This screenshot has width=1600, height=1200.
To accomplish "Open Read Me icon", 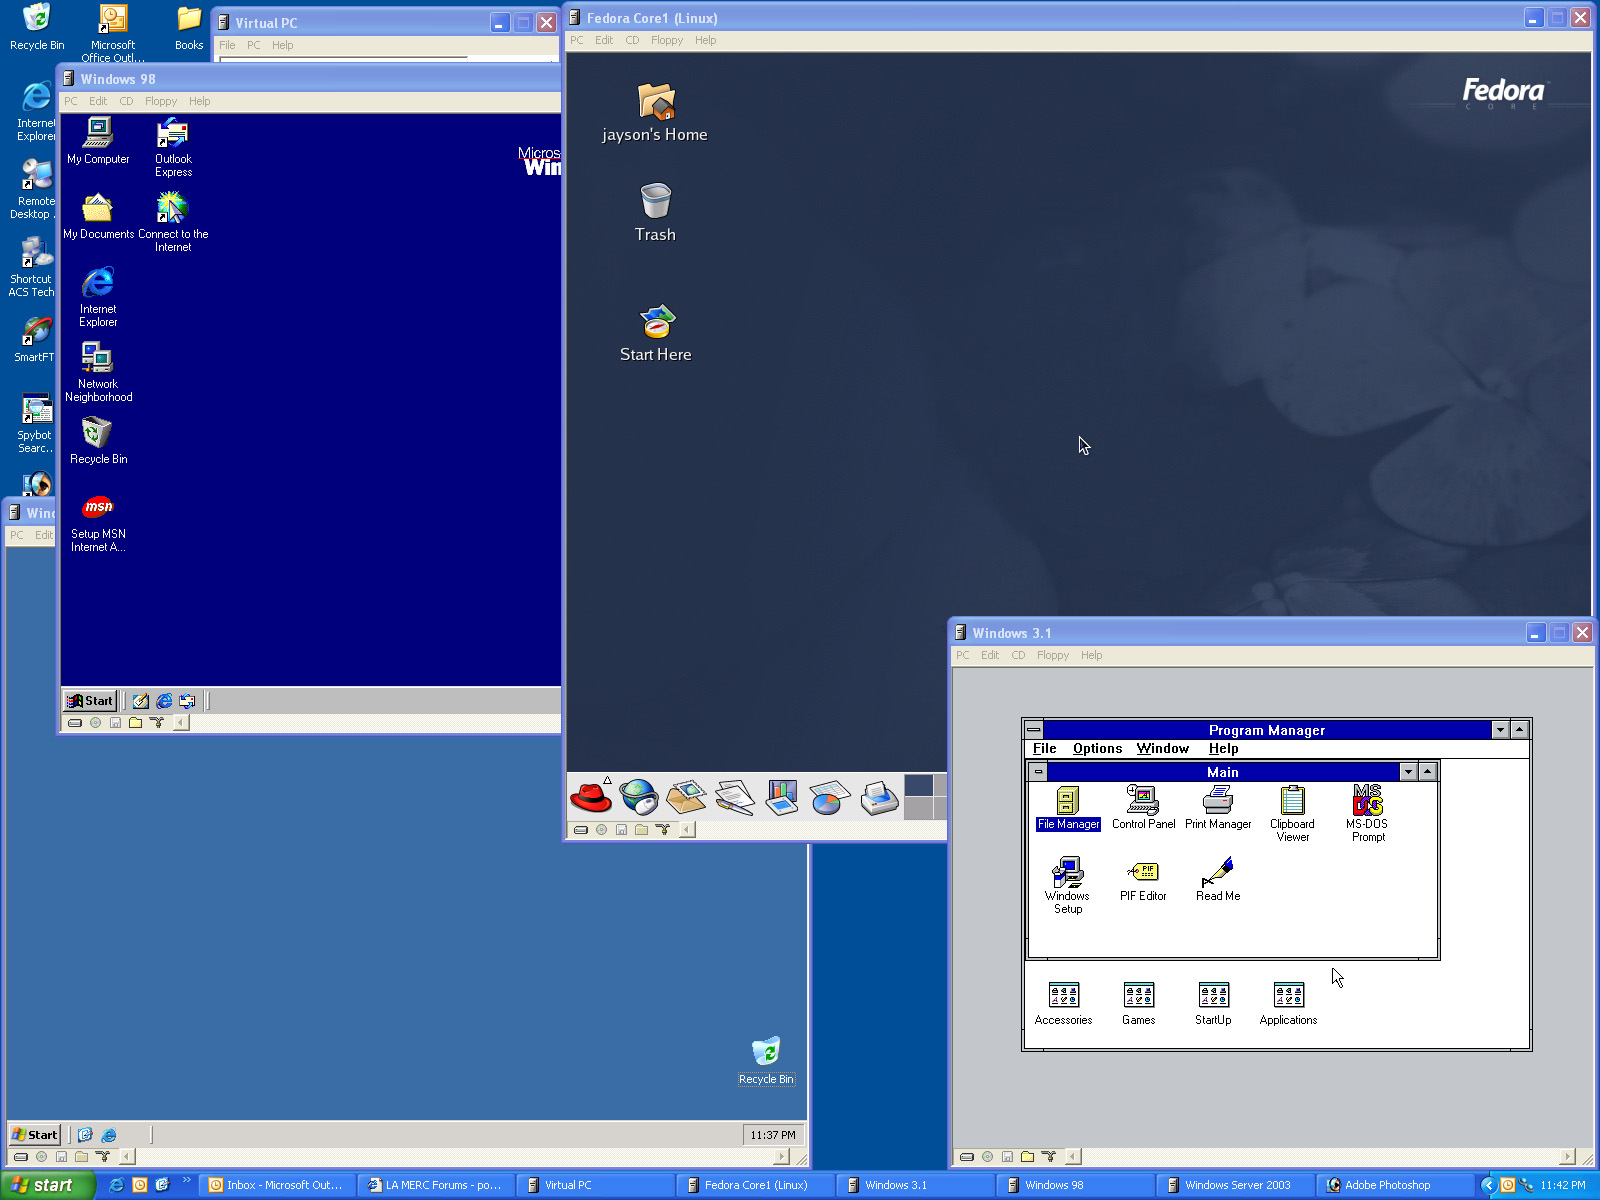I will click(x=1218, y=880).
